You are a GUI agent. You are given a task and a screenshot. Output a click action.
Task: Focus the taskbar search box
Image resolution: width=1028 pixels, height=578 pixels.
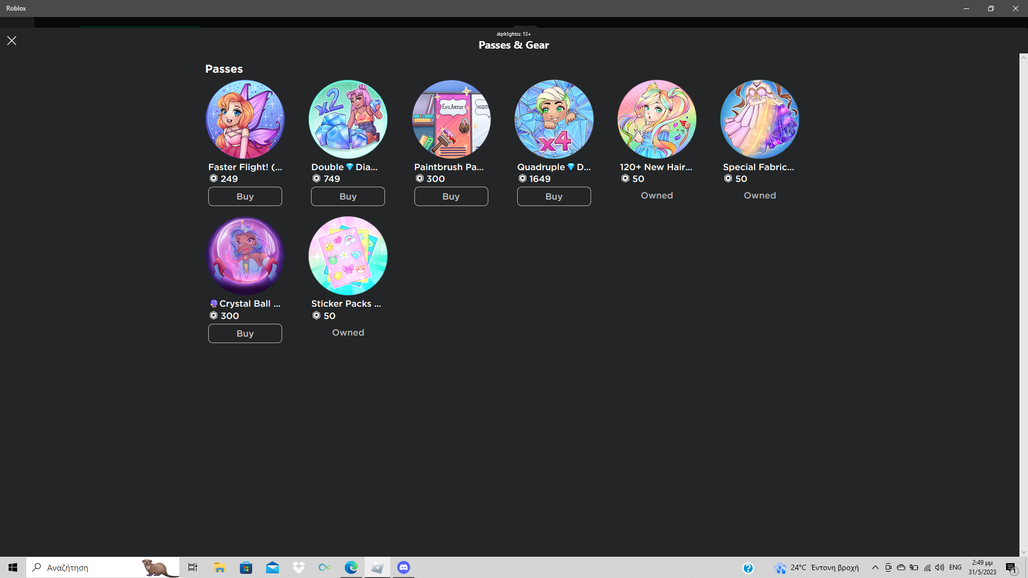[103, 568]
